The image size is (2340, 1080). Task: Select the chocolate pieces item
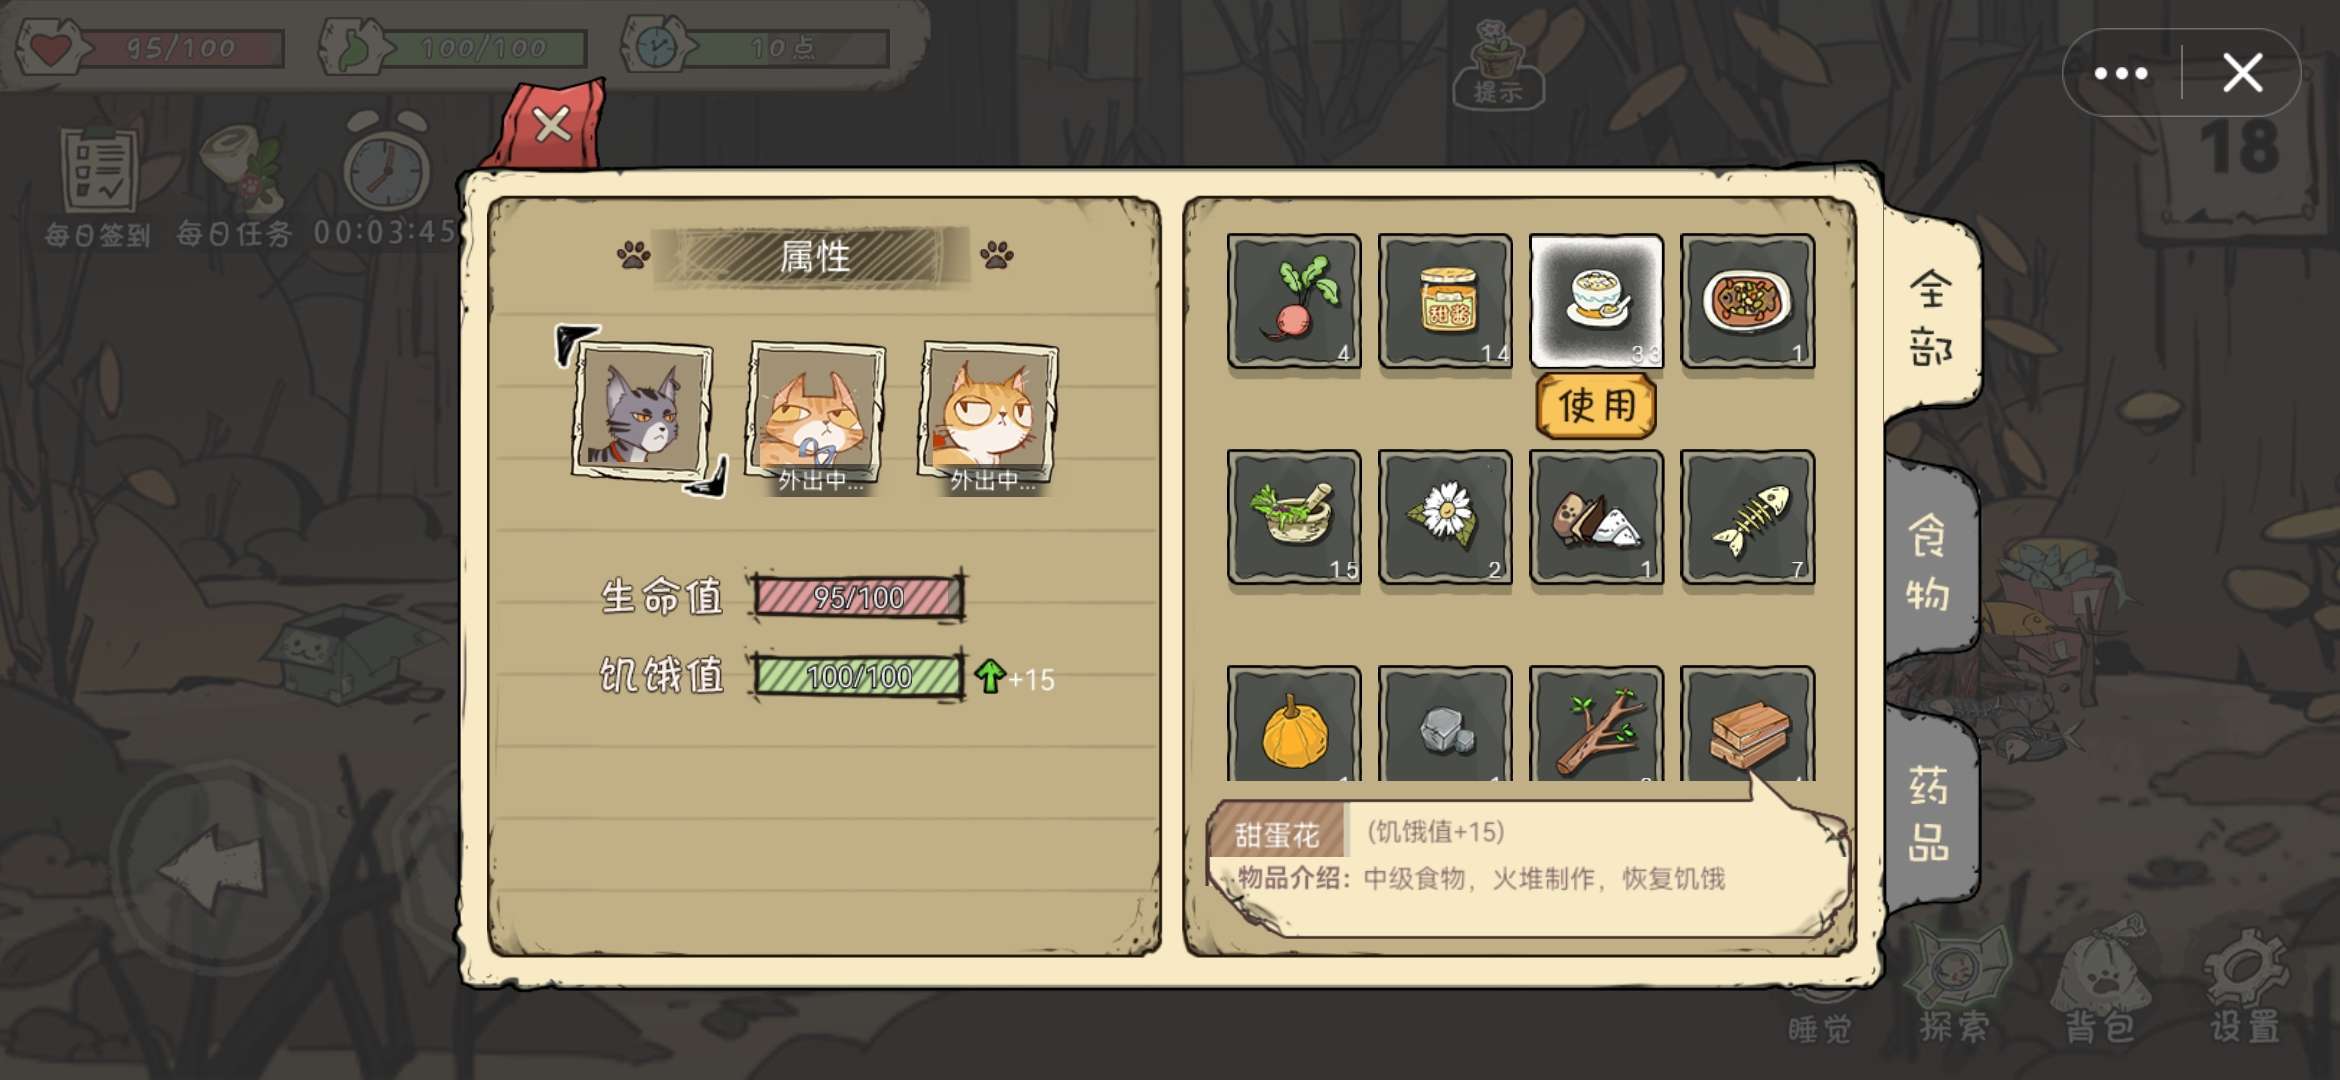point(1596,517)
